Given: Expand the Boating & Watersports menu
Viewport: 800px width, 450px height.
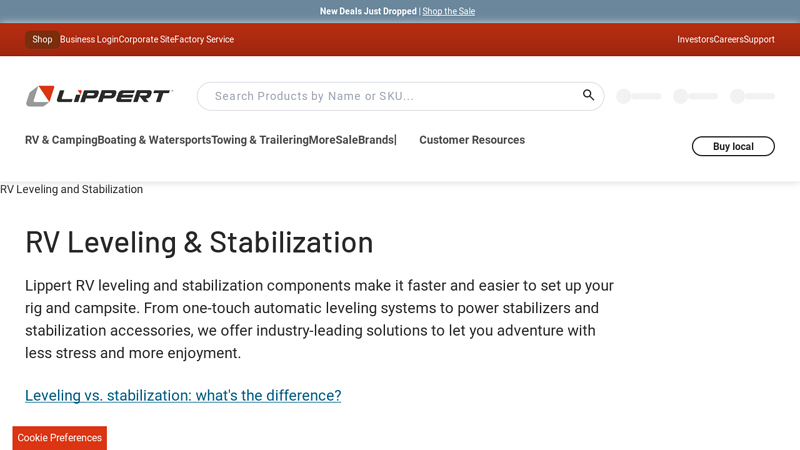Looking at the screenshot, I should pyautogui.click(x=154, y=140).
